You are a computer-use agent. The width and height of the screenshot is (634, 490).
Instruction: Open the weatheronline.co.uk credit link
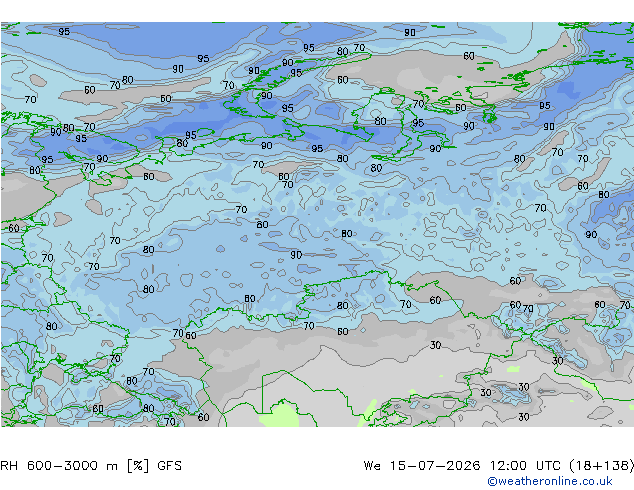(550, 481)
